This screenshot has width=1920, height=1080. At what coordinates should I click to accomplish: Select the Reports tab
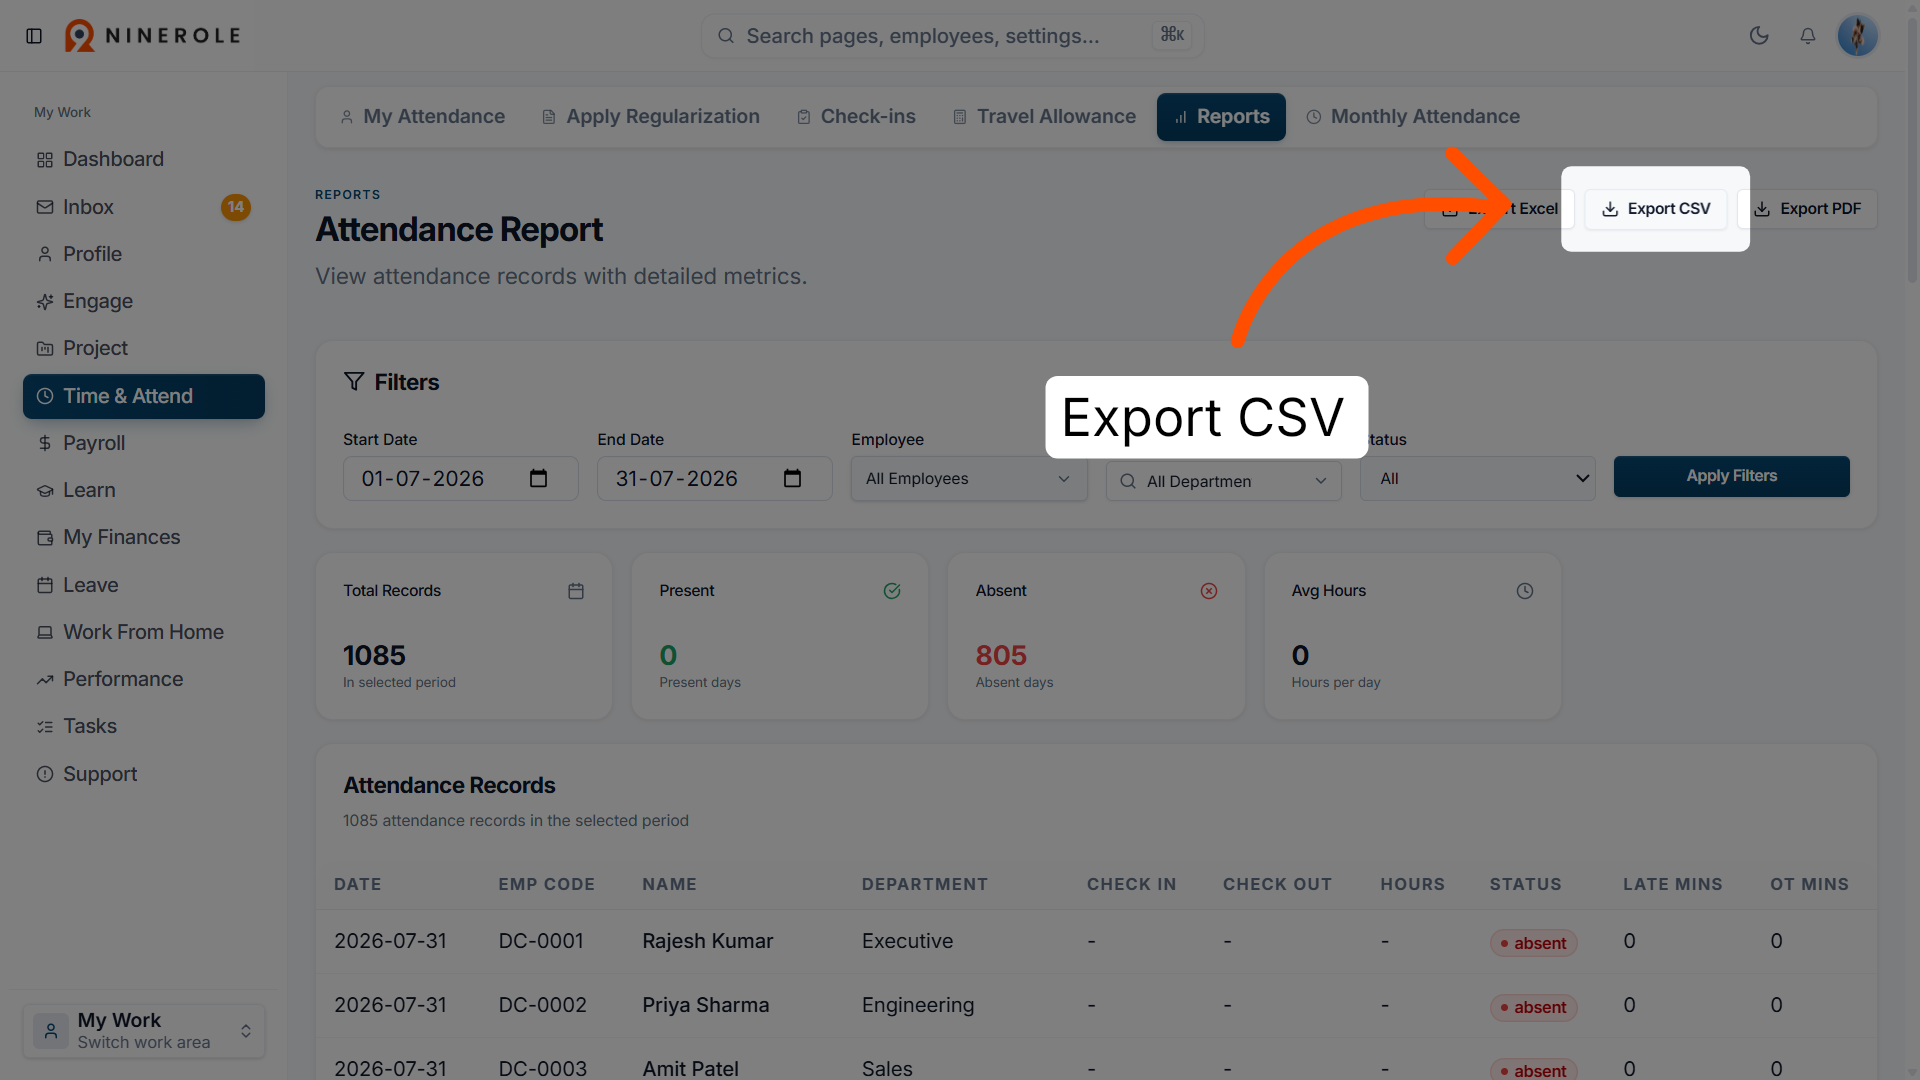(1221, 117)
